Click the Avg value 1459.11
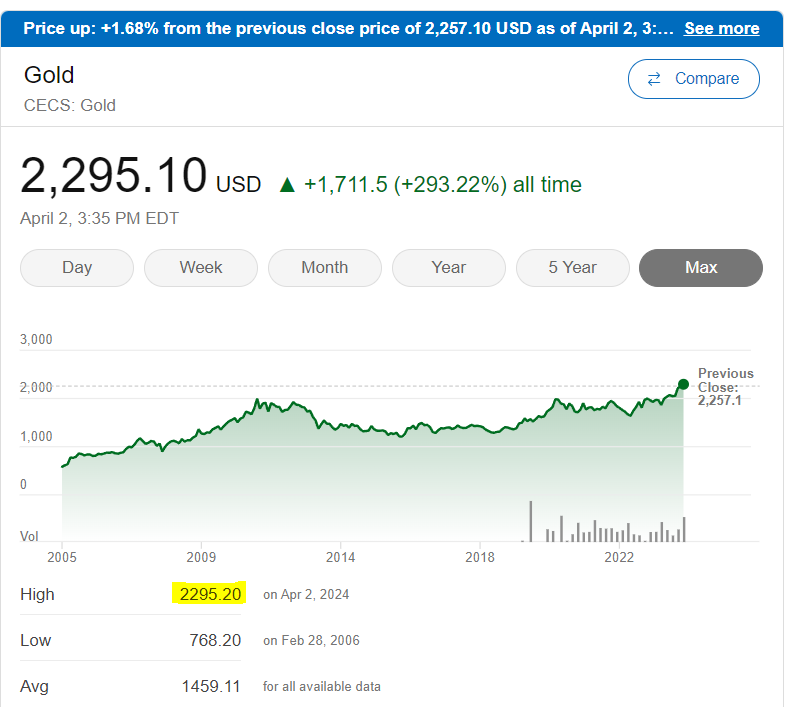The height and width of the screenshot is (707, 785). tap(211, 686)
